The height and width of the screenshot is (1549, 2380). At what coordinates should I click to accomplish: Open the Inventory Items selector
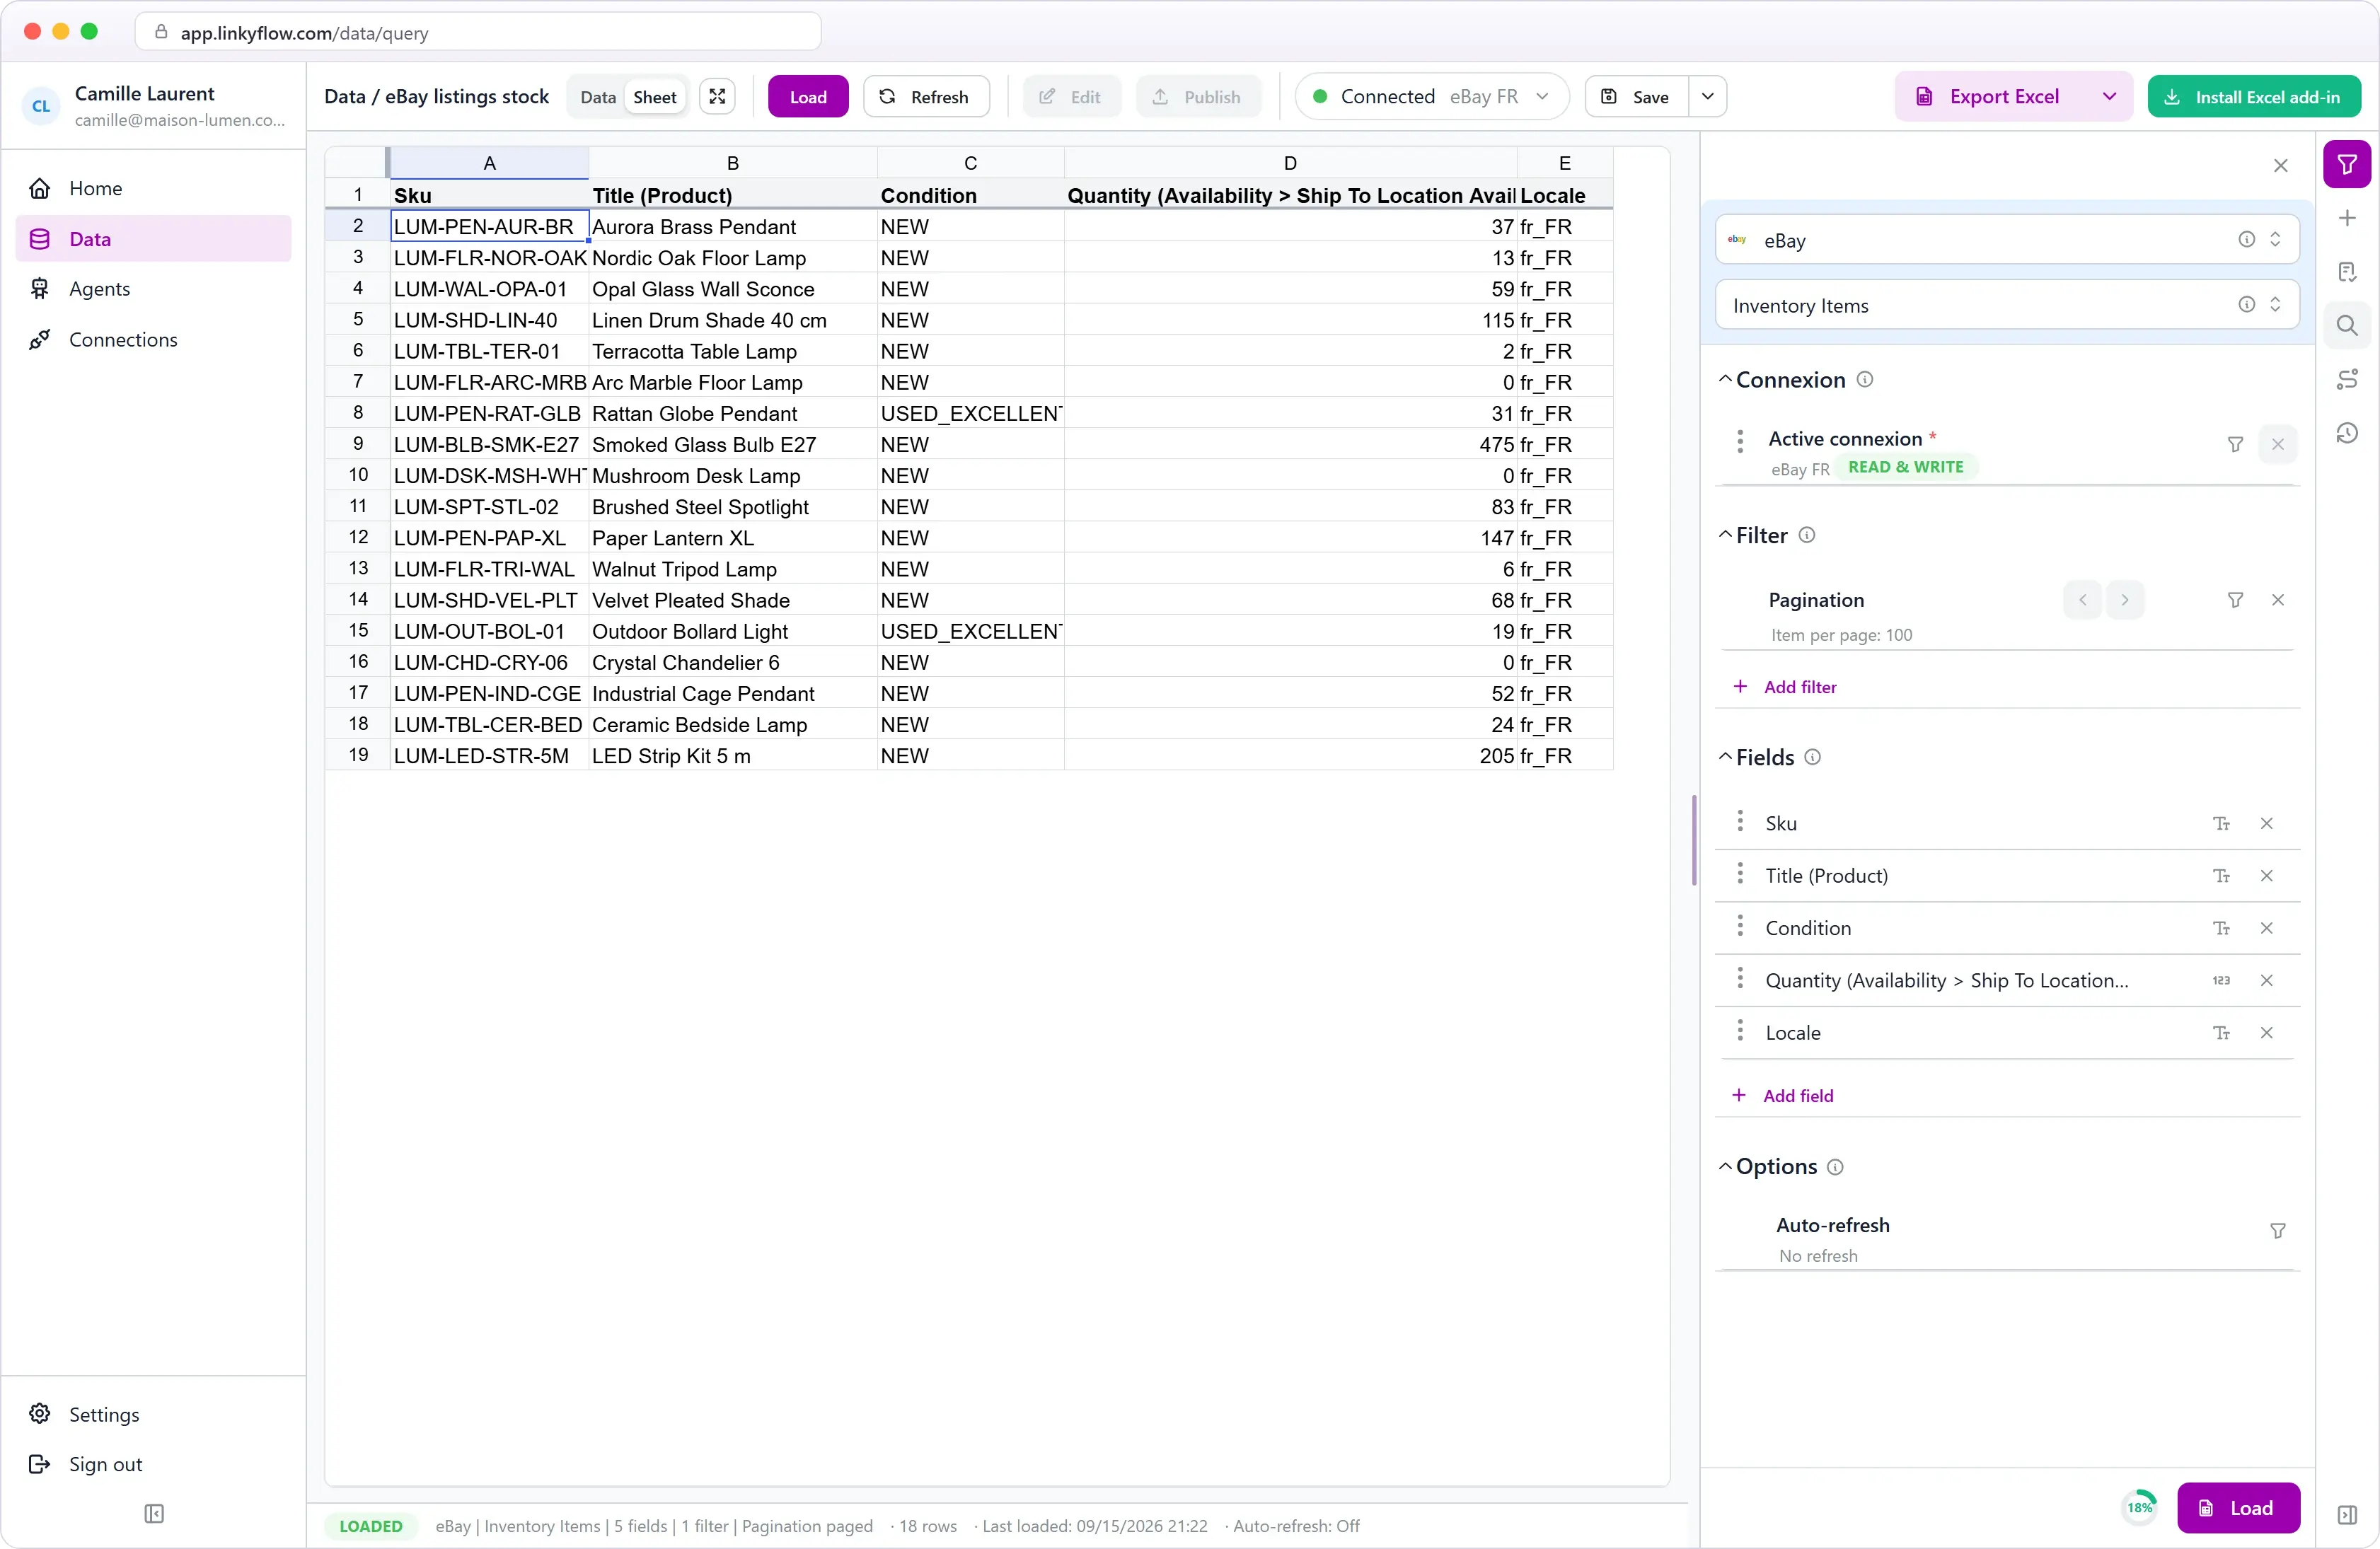pos(2007,305)
